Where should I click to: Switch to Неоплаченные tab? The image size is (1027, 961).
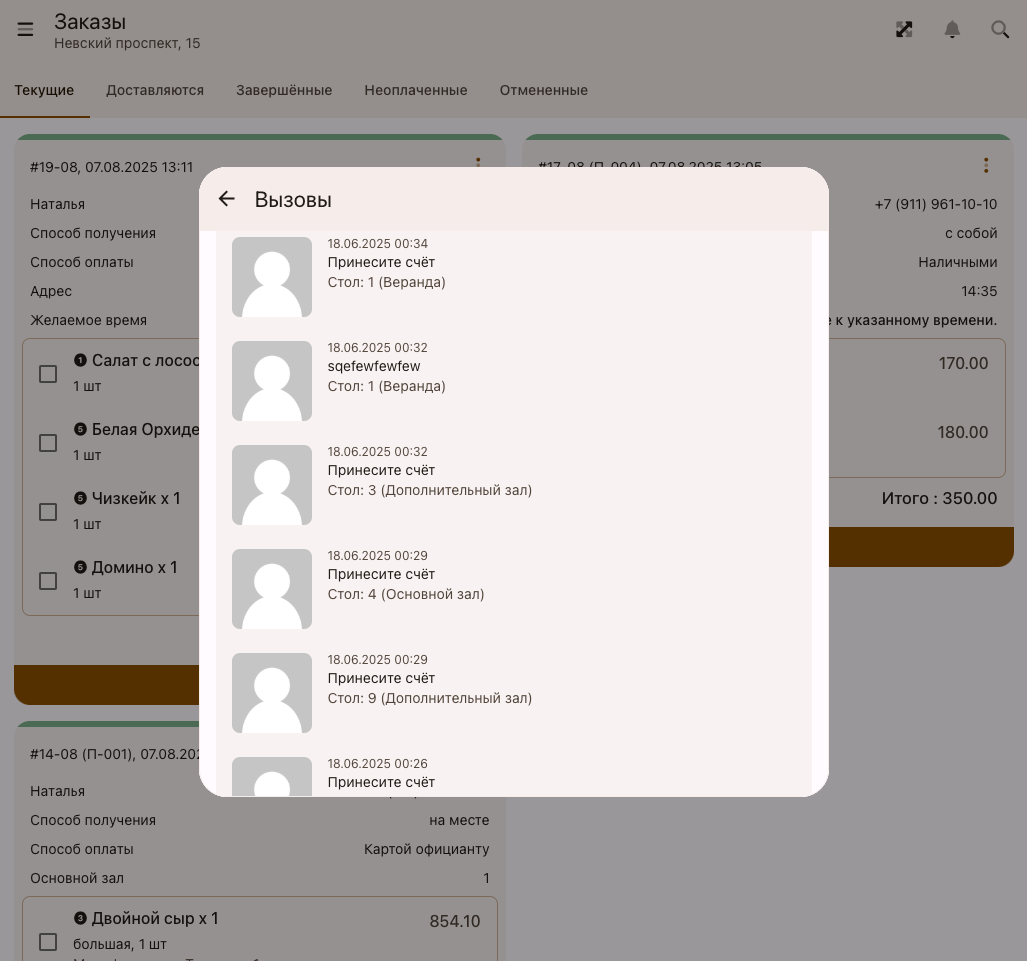(x=416, y=90)
